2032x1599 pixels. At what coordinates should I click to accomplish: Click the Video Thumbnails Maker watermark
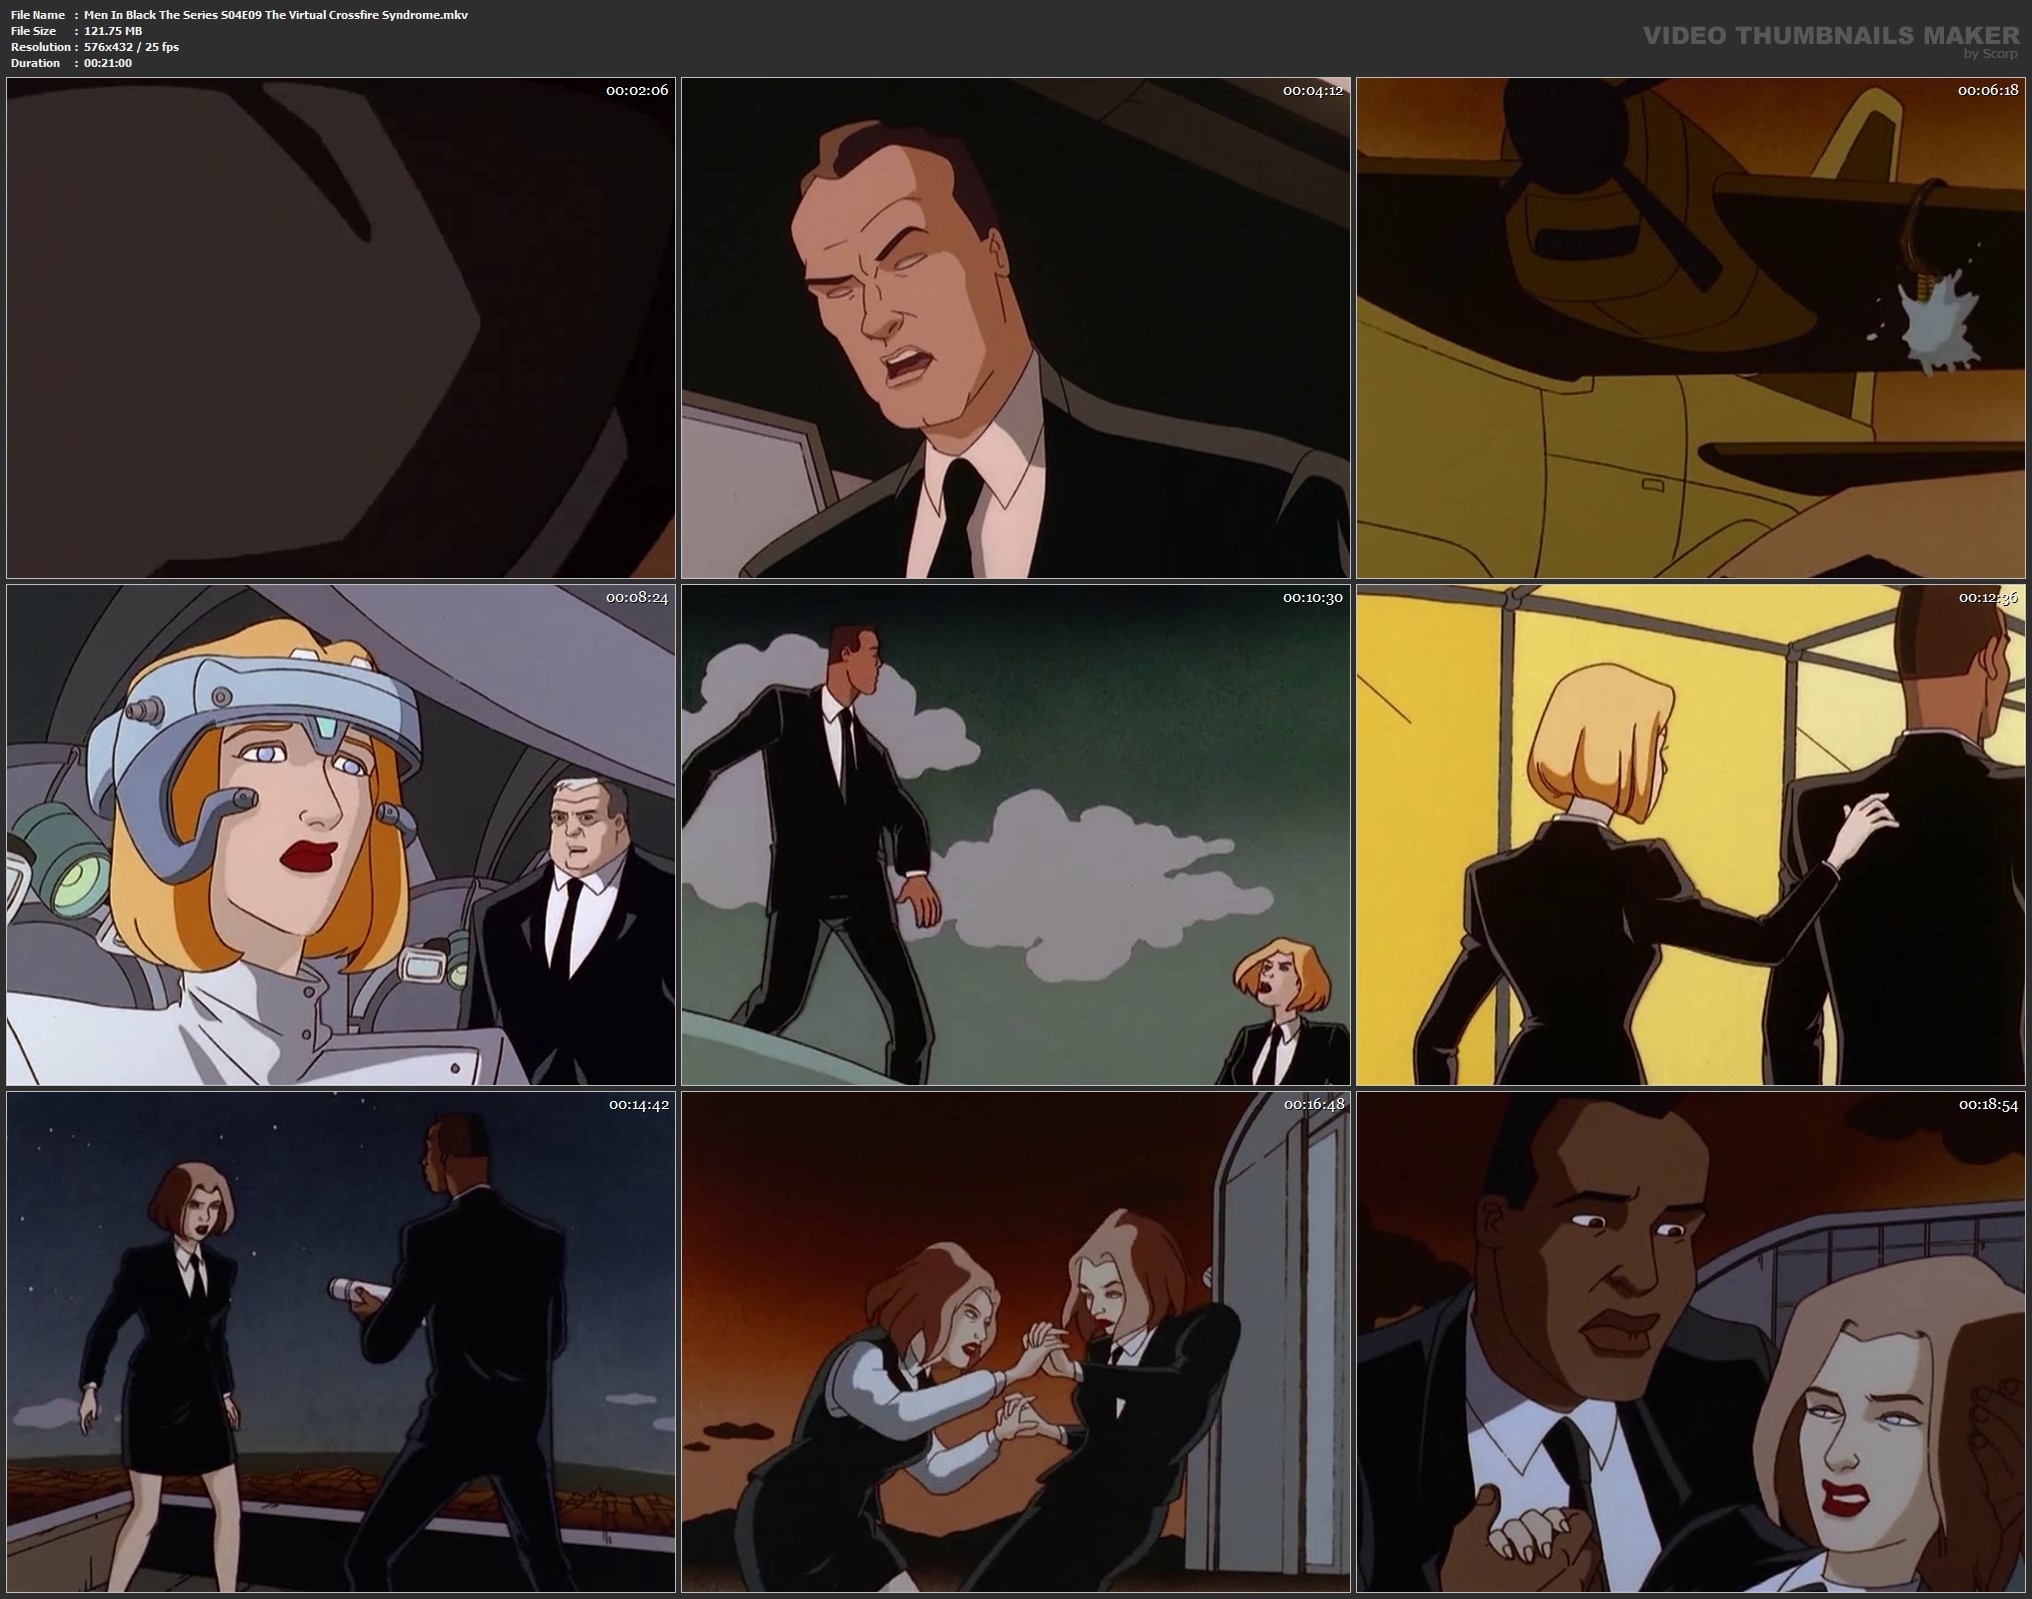[1830, 35]
